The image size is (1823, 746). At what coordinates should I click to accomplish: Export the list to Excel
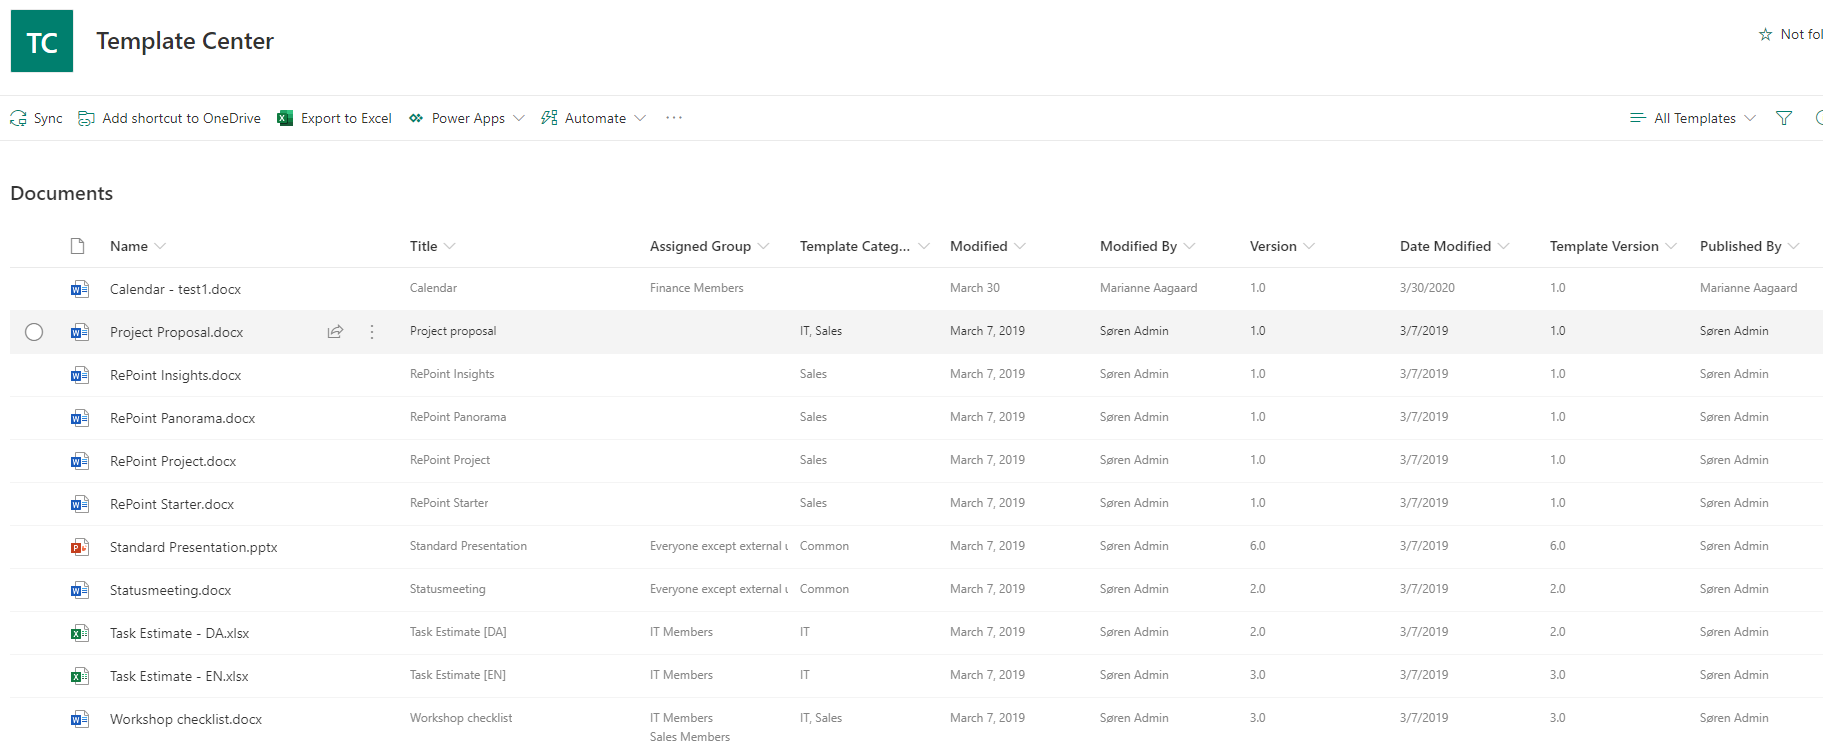coord(335,118)
